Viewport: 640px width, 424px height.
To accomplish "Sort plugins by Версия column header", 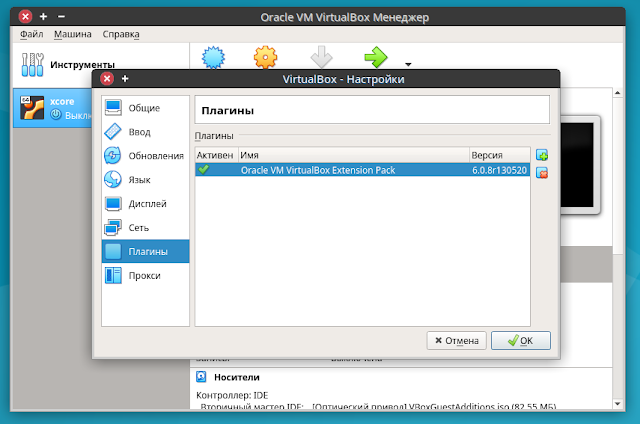I will [x=500, y=155].
